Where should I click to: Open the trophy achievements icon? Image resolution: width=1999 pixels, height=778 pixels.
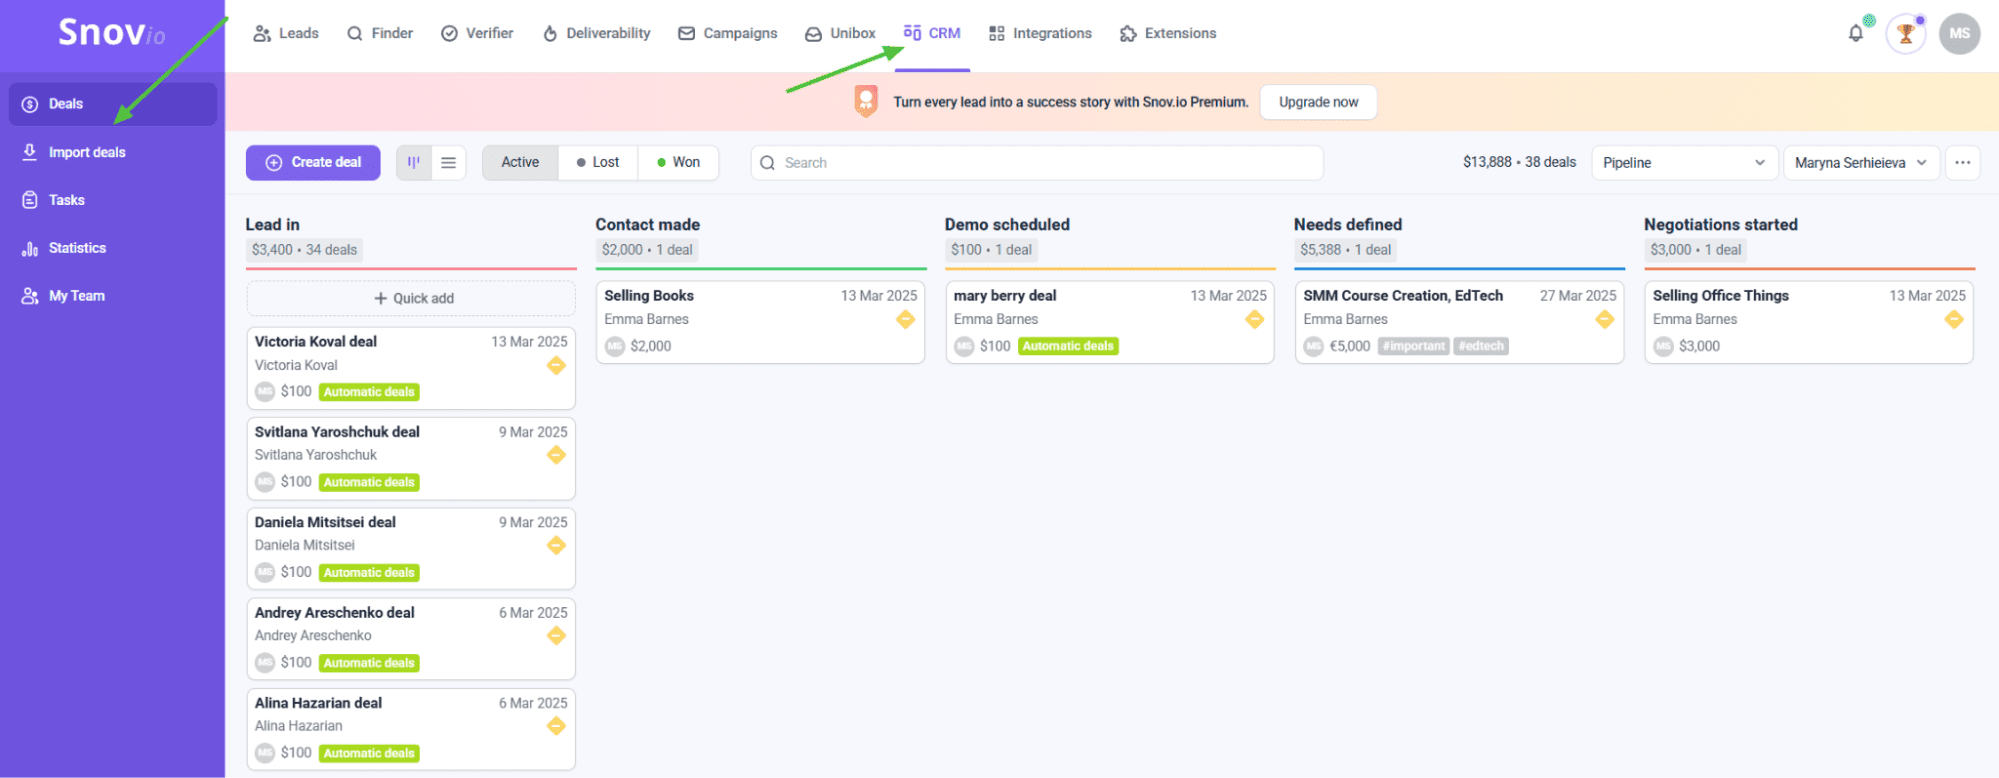(x=1905, y=34)
